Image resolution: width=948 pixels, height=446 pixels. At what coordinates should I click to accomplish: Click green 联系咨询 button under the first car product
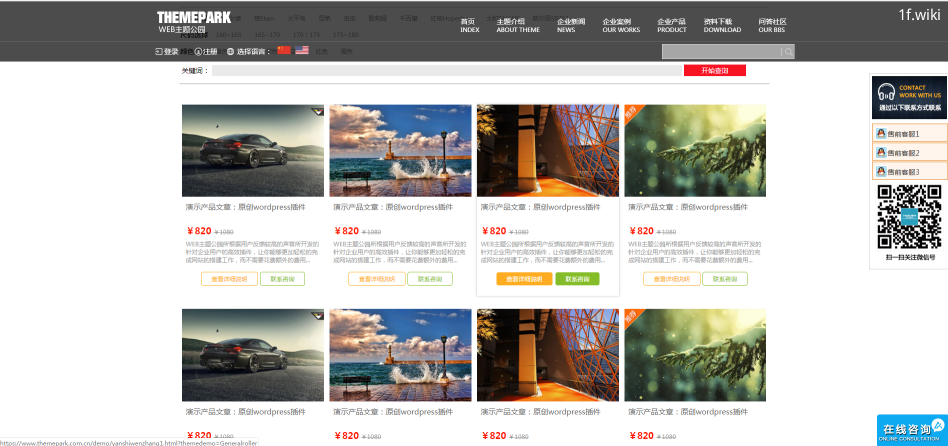[x=283, y=279]
